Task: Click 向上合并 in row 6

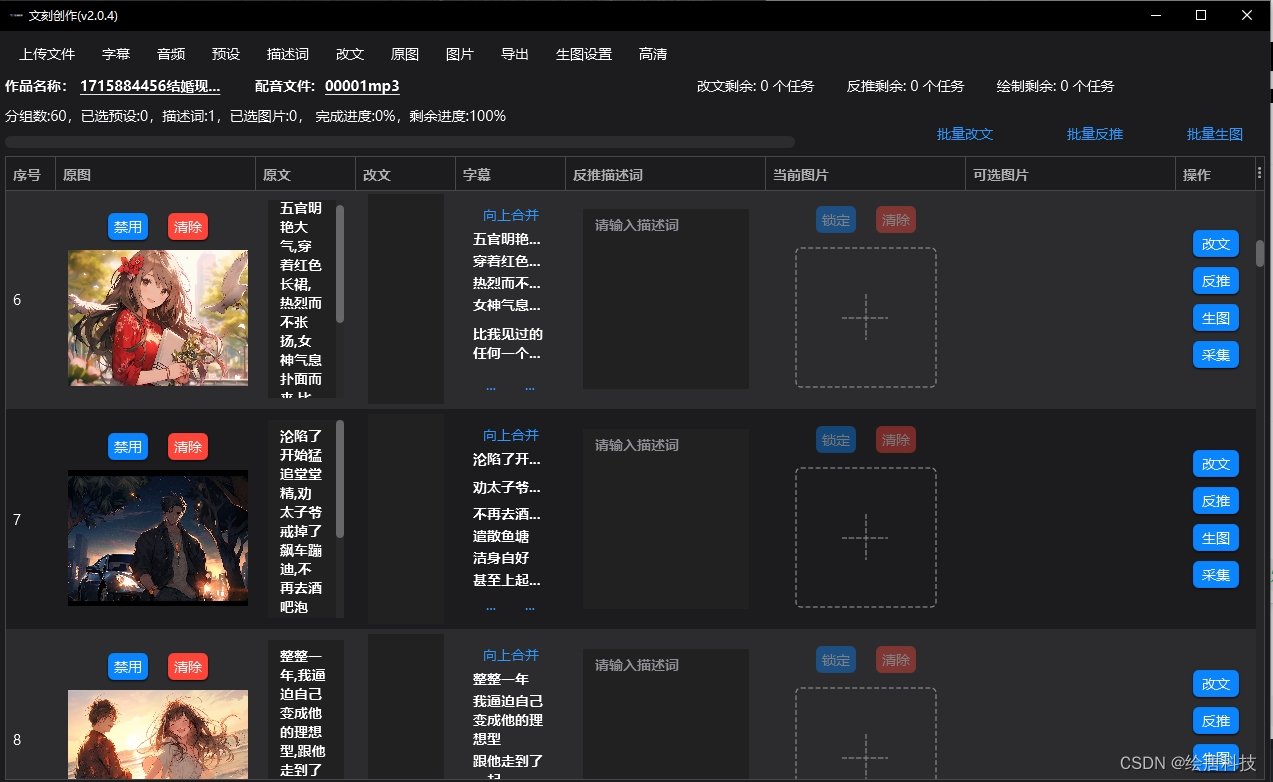Action: (x=511, y=215)
